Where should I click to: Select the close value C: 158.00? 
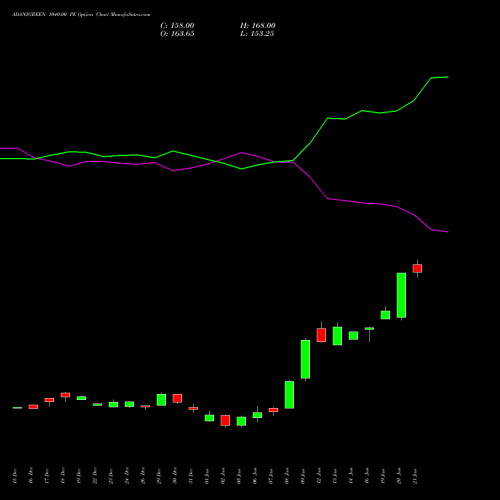[x=177, y=26]
